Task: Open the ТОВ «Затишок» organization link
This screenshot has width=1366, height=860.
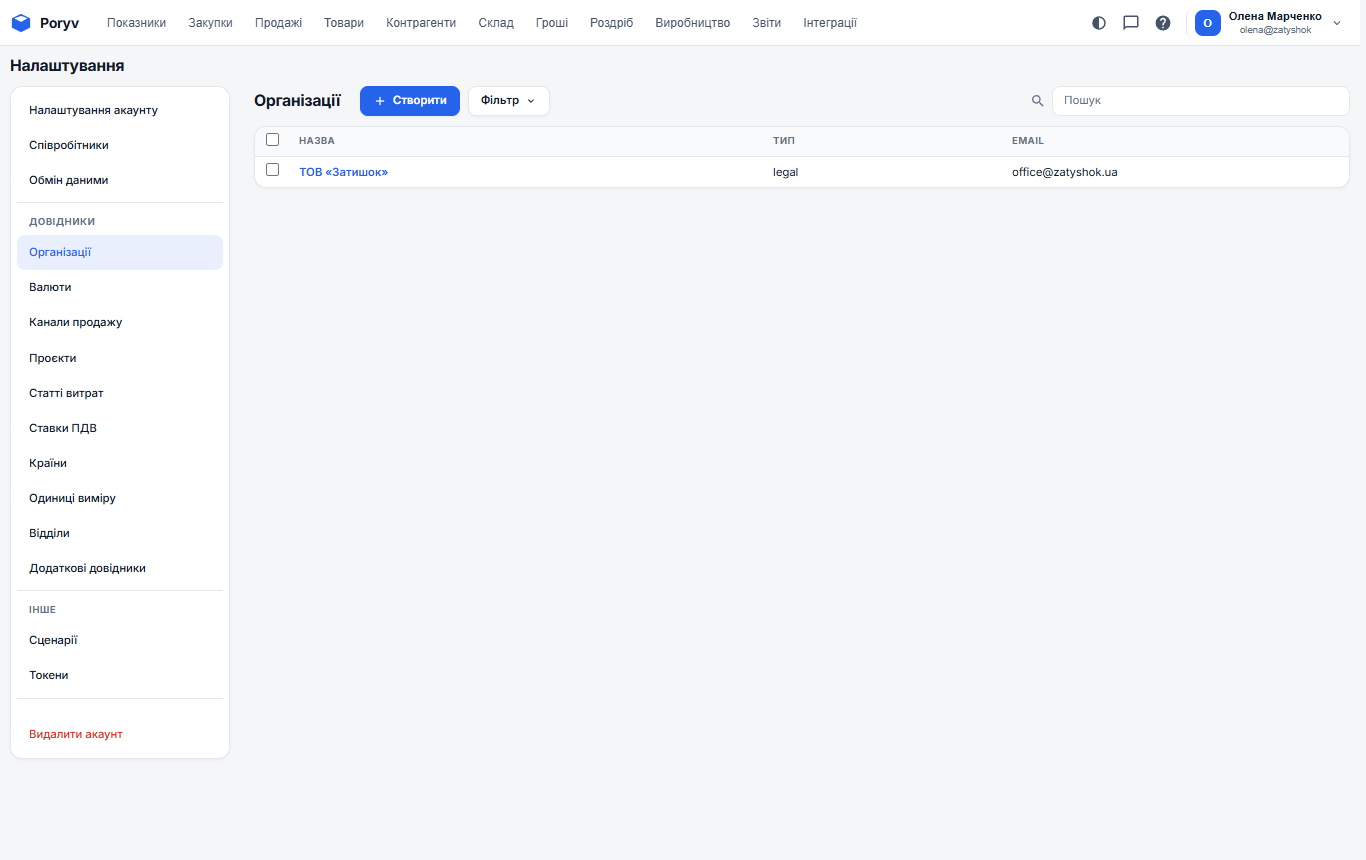Action: click(343, 172)
